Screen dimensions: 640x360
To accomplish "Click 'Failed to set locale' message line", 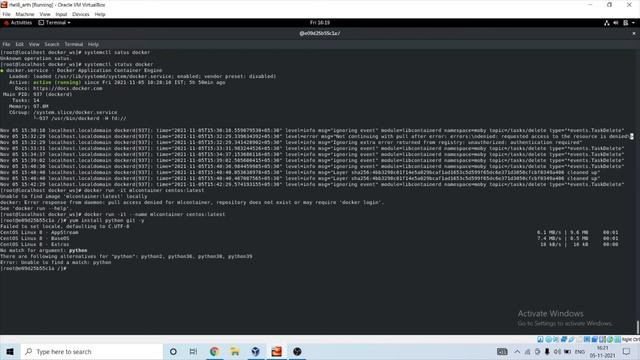I will [64, 226].
